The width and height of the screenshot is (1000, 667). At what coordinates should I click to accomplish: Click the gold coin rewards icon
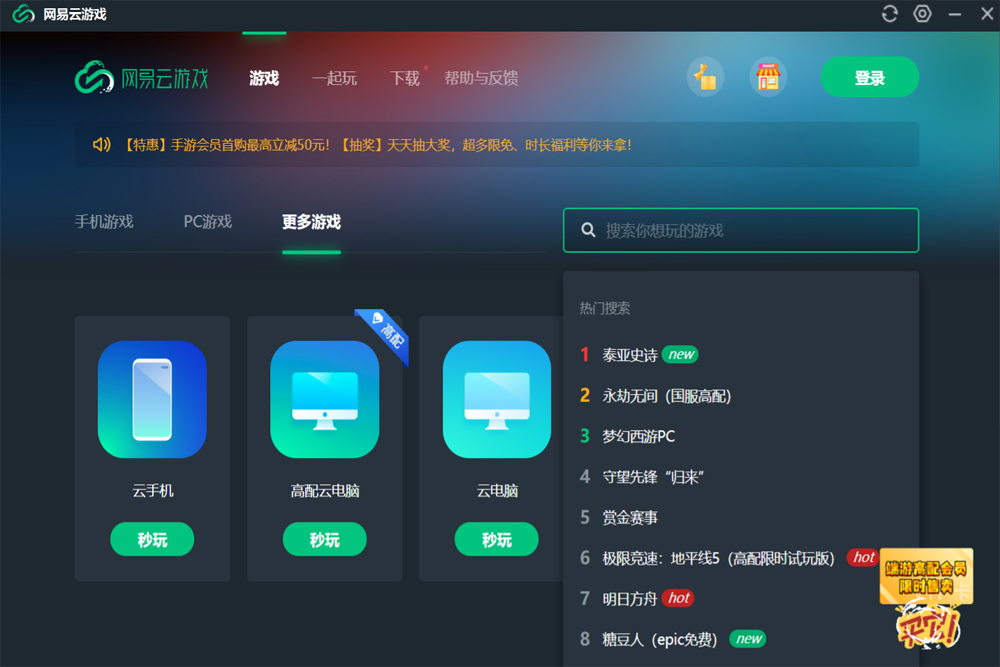tap(706, 78)
